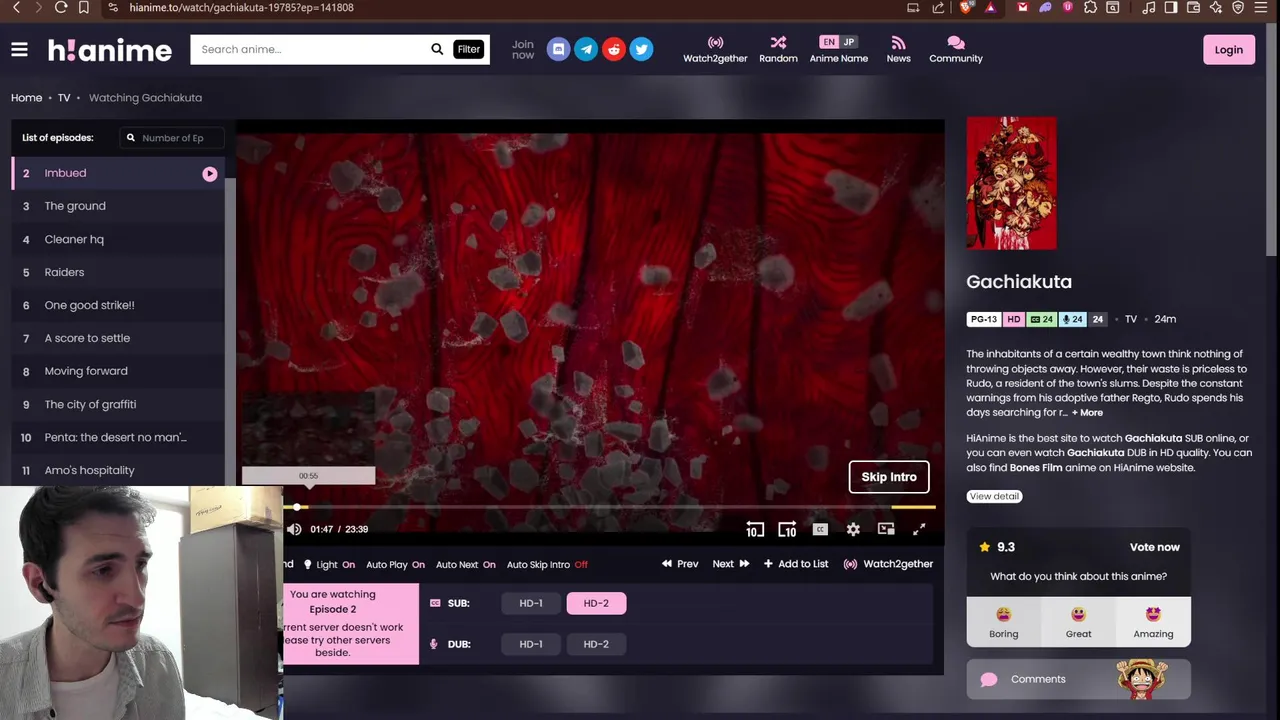
Task: Click episode list scrollbar
Action: coord(230,330)
